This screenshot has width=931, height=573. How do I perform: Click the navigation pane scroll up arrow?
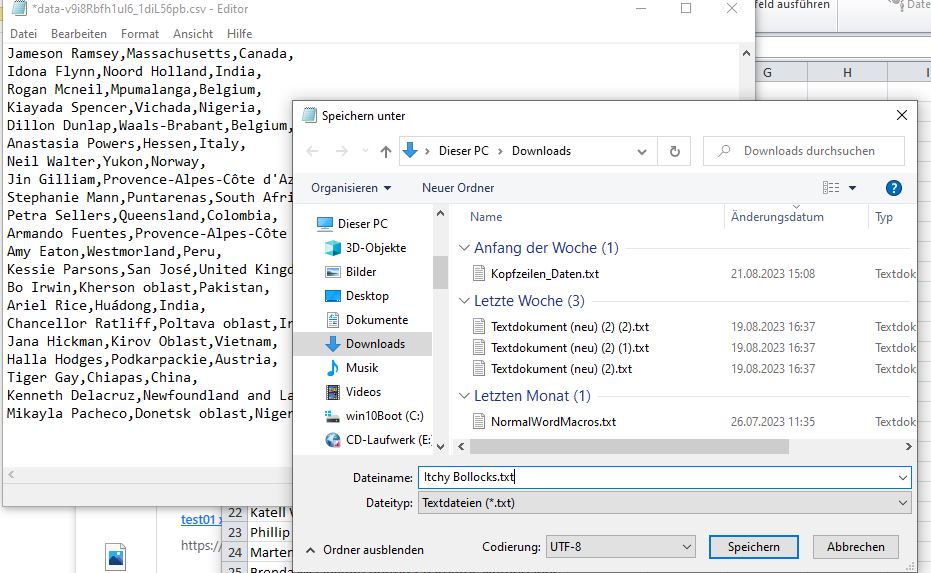point(440,213)
